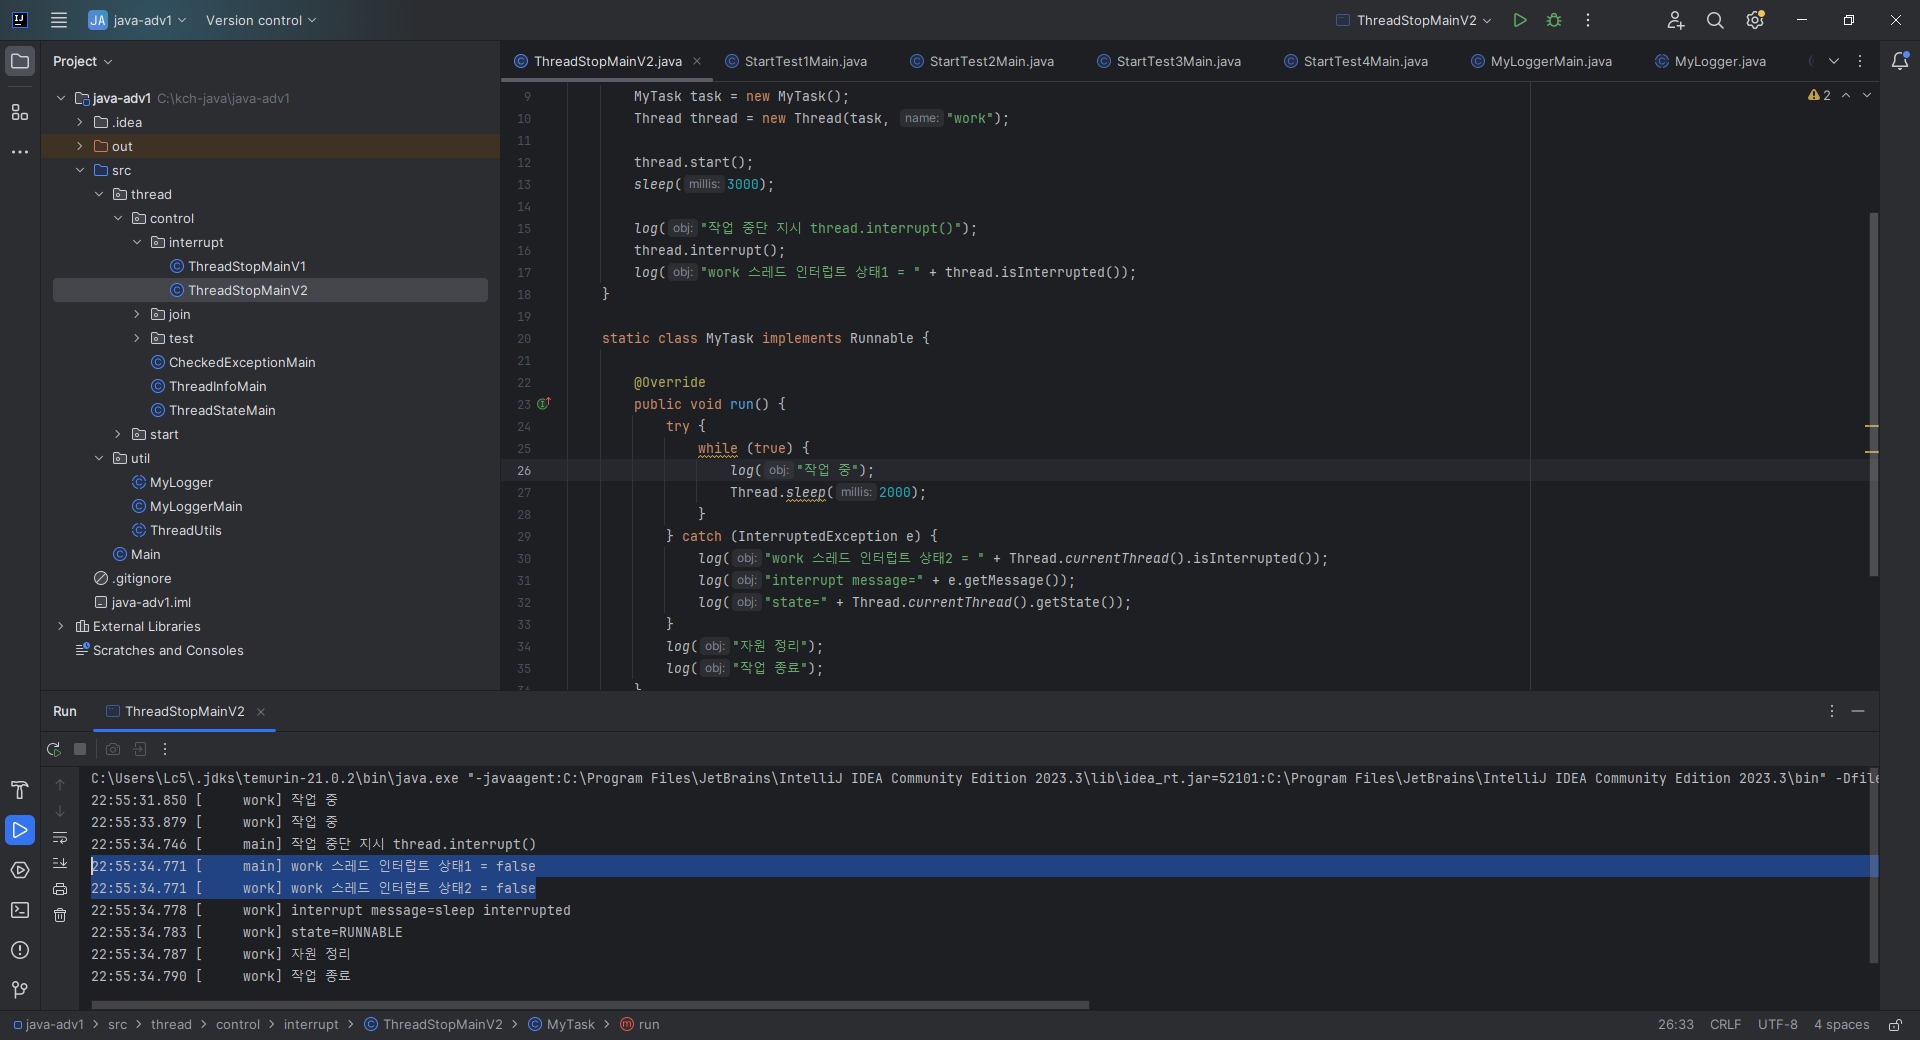This screenshot has width=1920, height=1040.
Task: Toggle read-only lock in status bar
Action: coord(1895,1025)
